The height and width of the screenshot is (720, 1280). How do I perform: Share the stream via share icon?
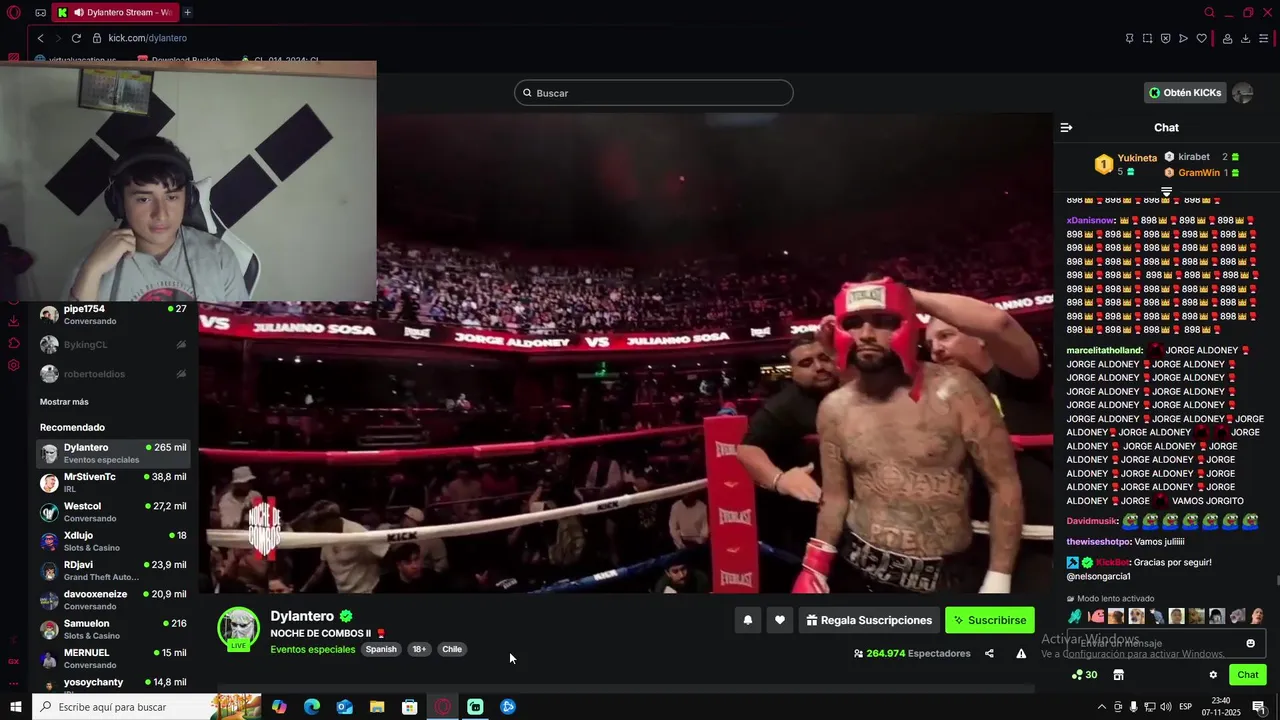click(989, 653)
